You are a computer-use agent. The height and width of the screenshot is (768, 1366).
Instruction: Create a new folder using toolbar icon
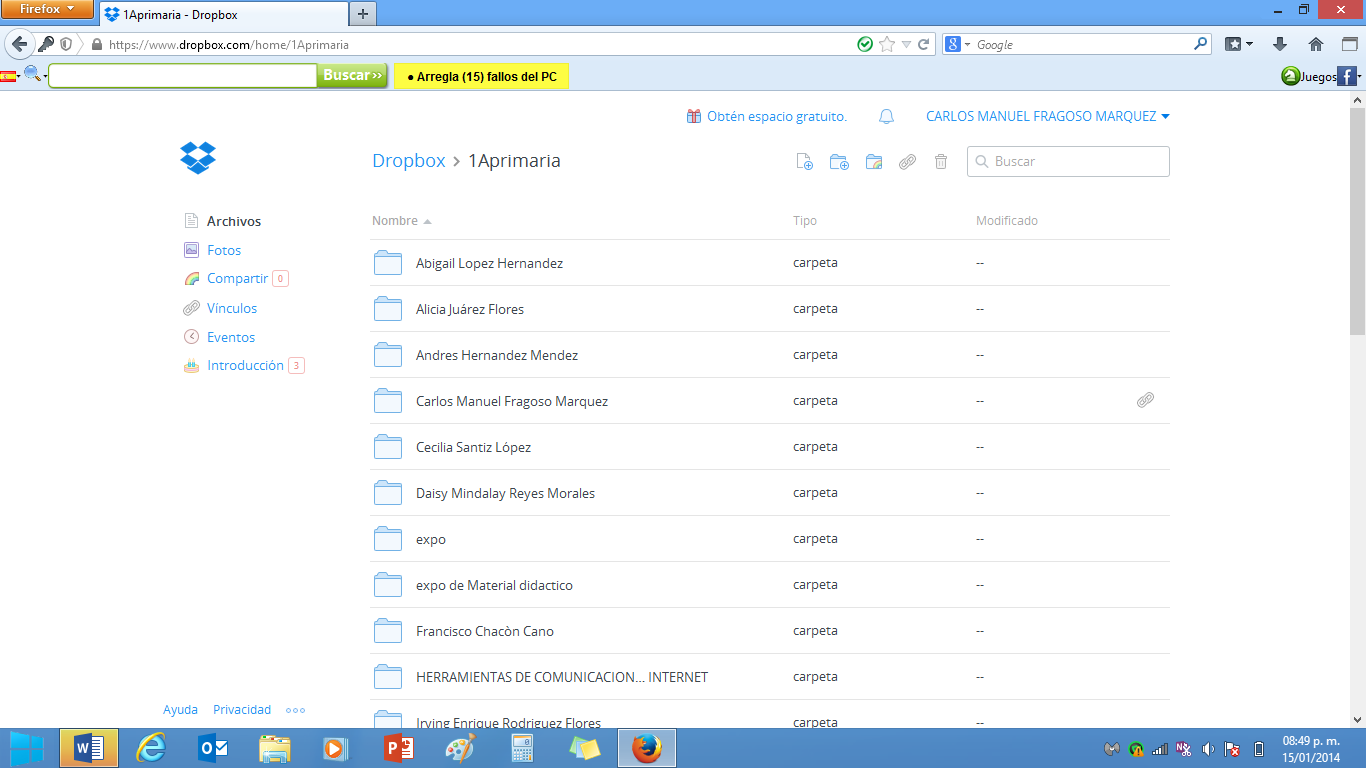point(839,162)
